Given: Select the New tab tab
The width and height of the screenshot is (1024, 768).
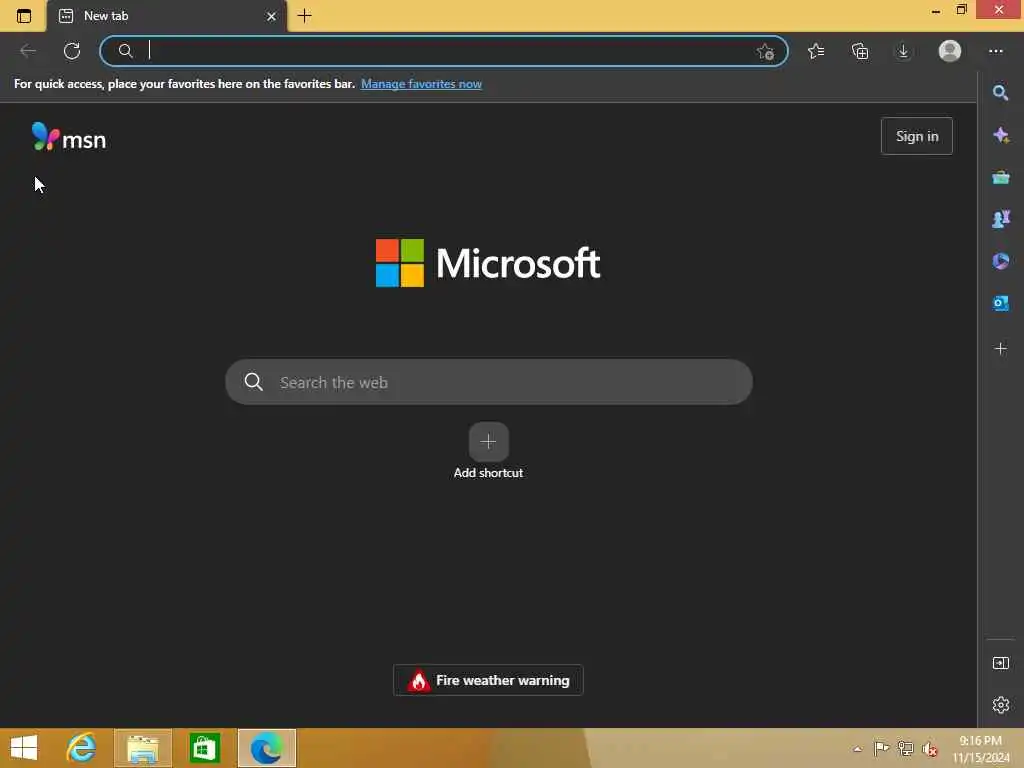Looking at the screenshot, I should 166,16.
